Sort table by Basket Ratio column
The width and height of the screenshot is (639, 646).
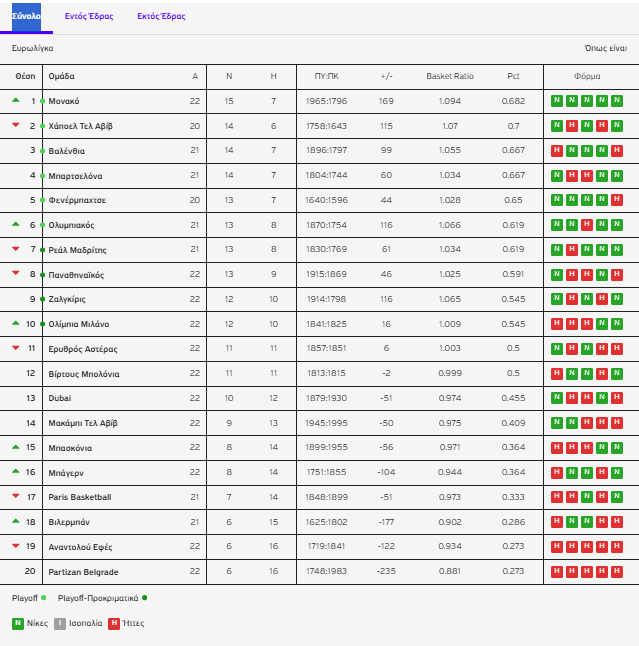click(x=450, y=76)
